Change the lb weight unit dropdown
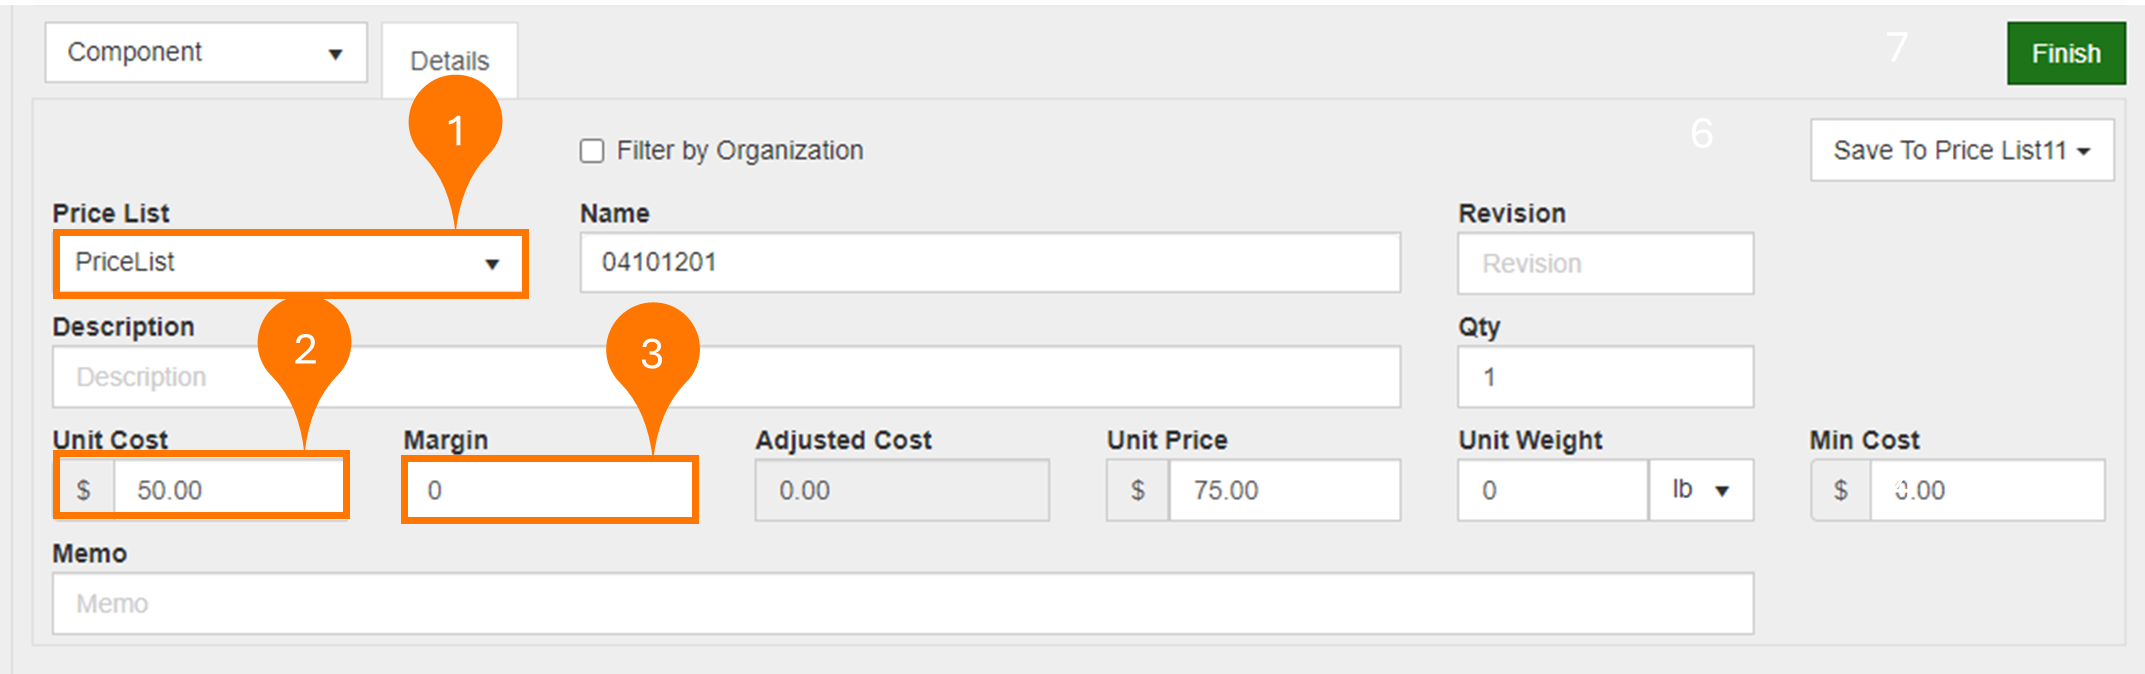 click(1700, 490)
